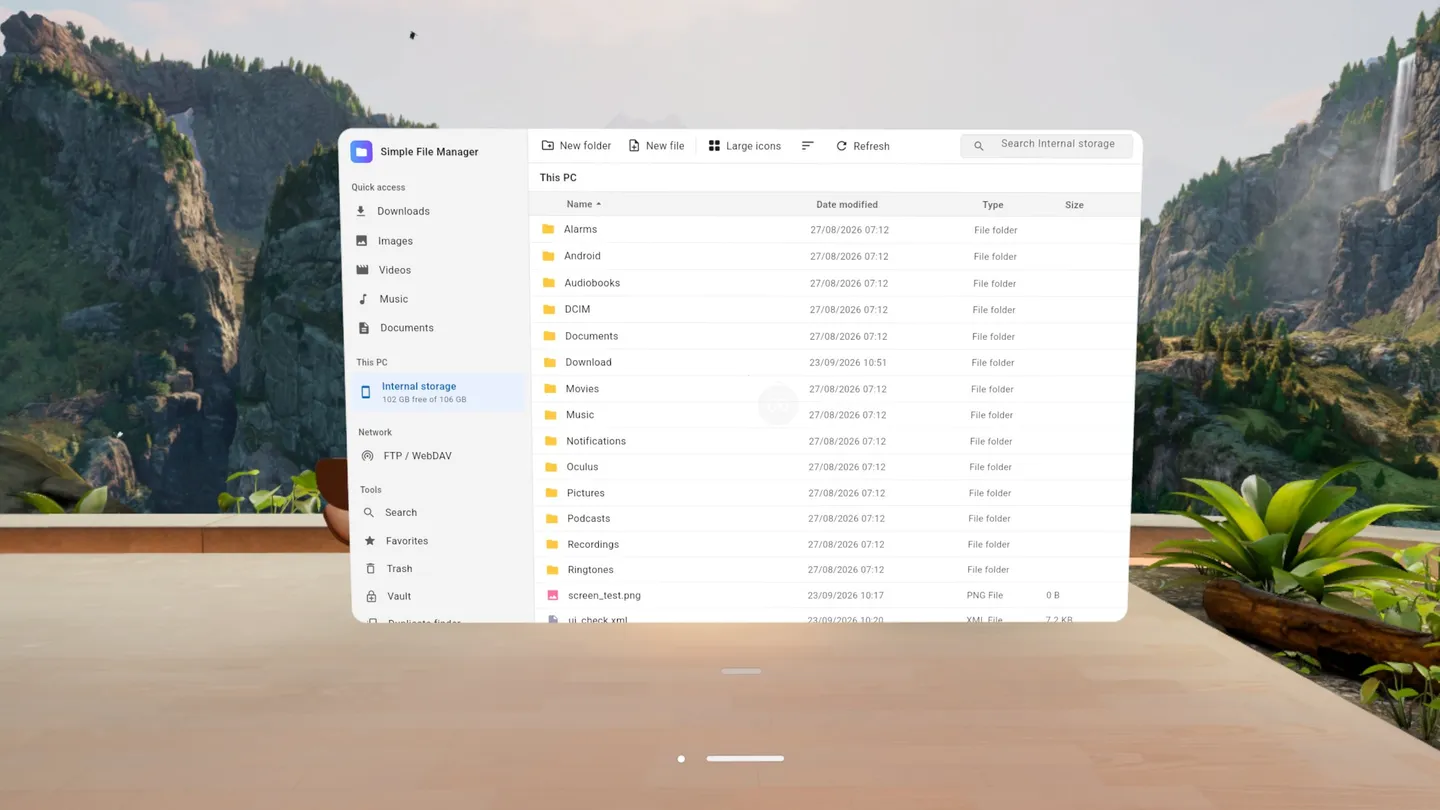This screenshot has height=810, width=1440.
Task: Click the Search Internal storage field
Action: pos(1046,145)
